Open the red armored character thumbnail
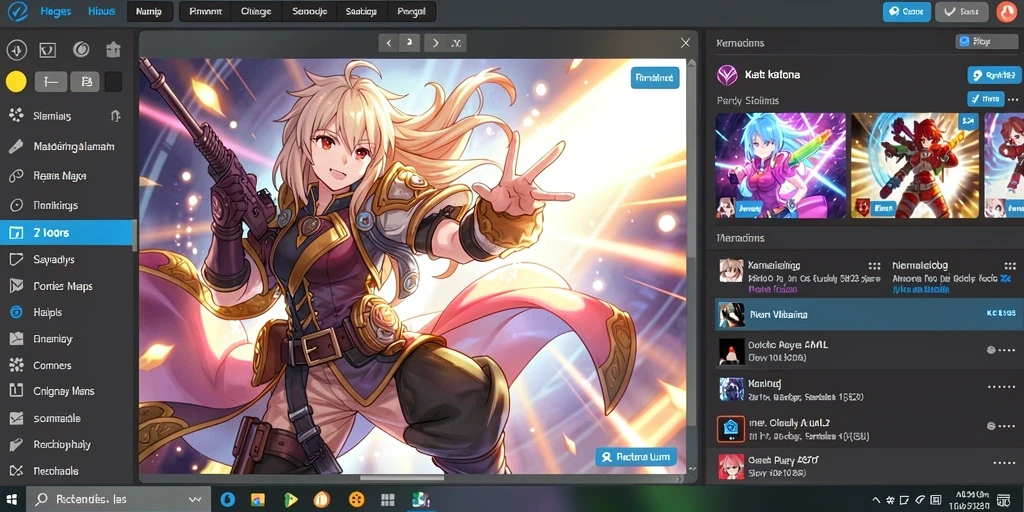This screenshot has height=512, width=1024. [915, 165]
